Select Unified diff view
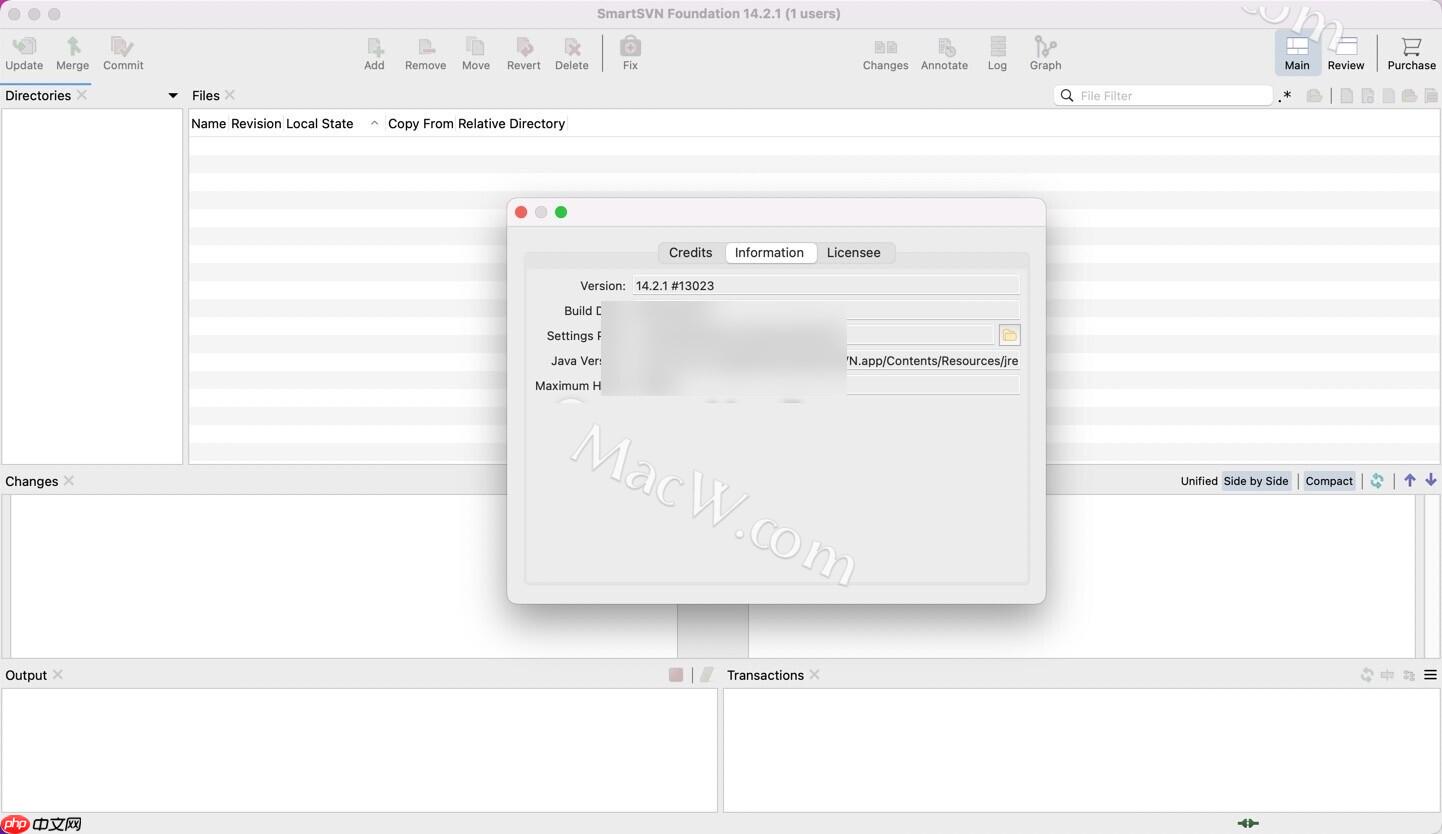 point(1198,481)
